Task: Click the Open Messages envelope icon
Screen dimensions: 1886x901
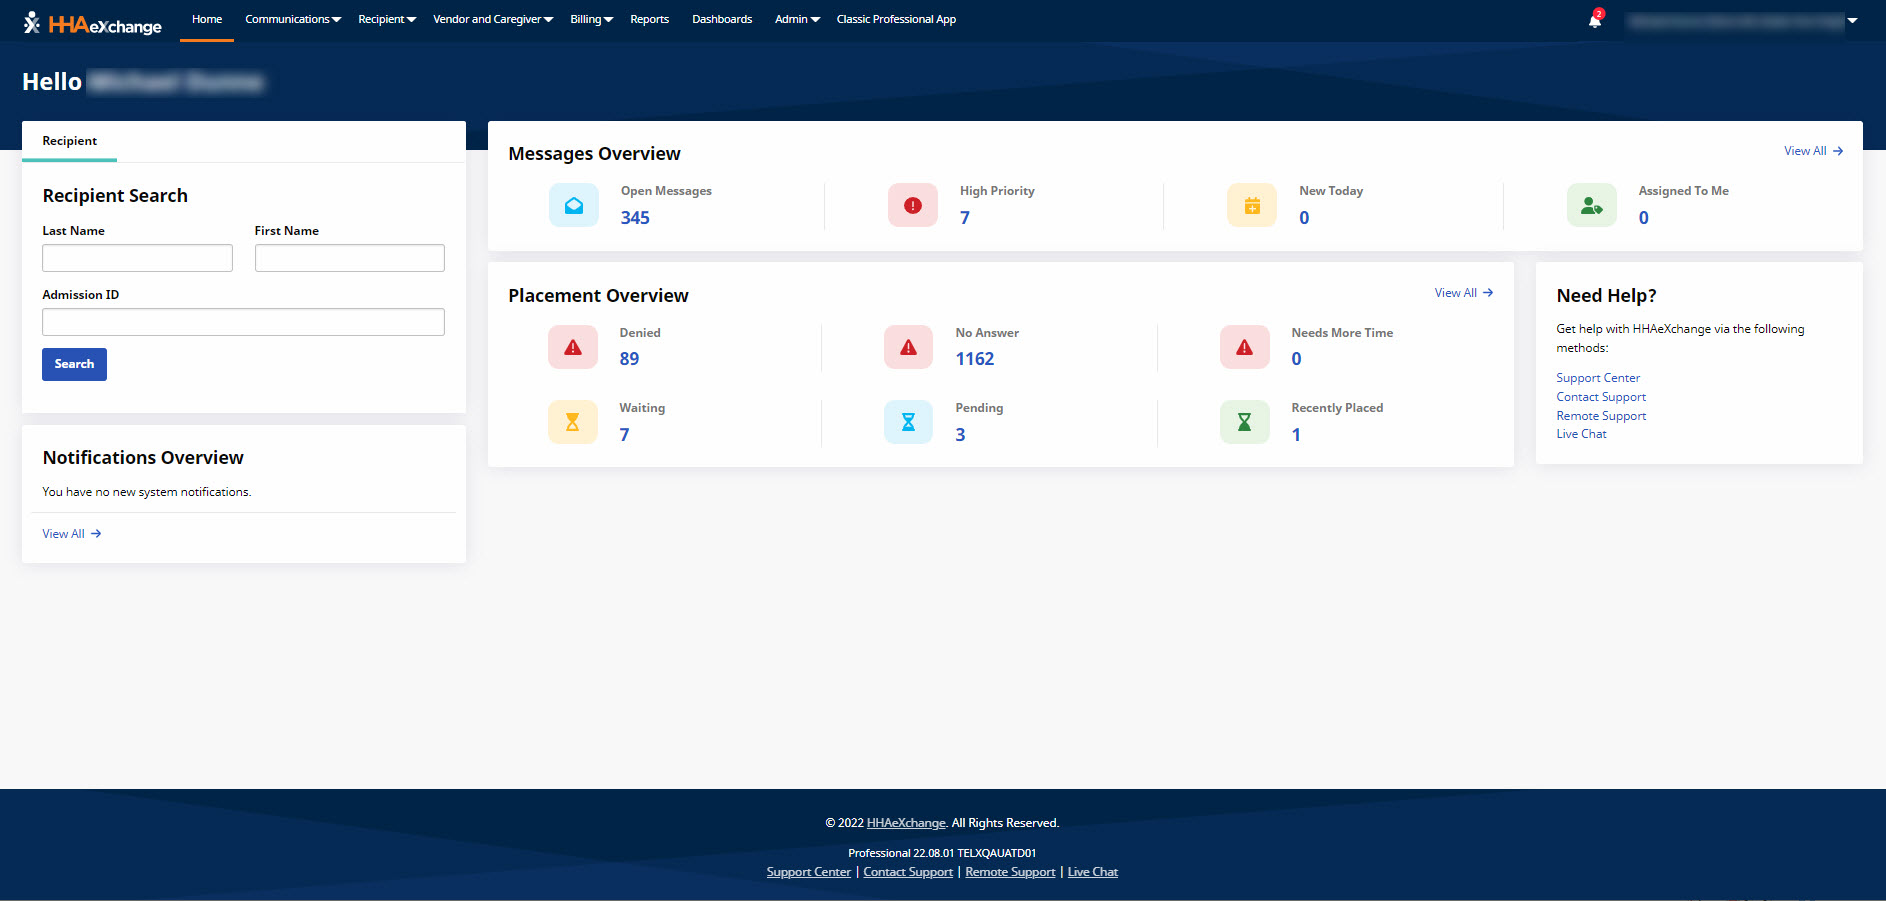Action: coord(574,205)
